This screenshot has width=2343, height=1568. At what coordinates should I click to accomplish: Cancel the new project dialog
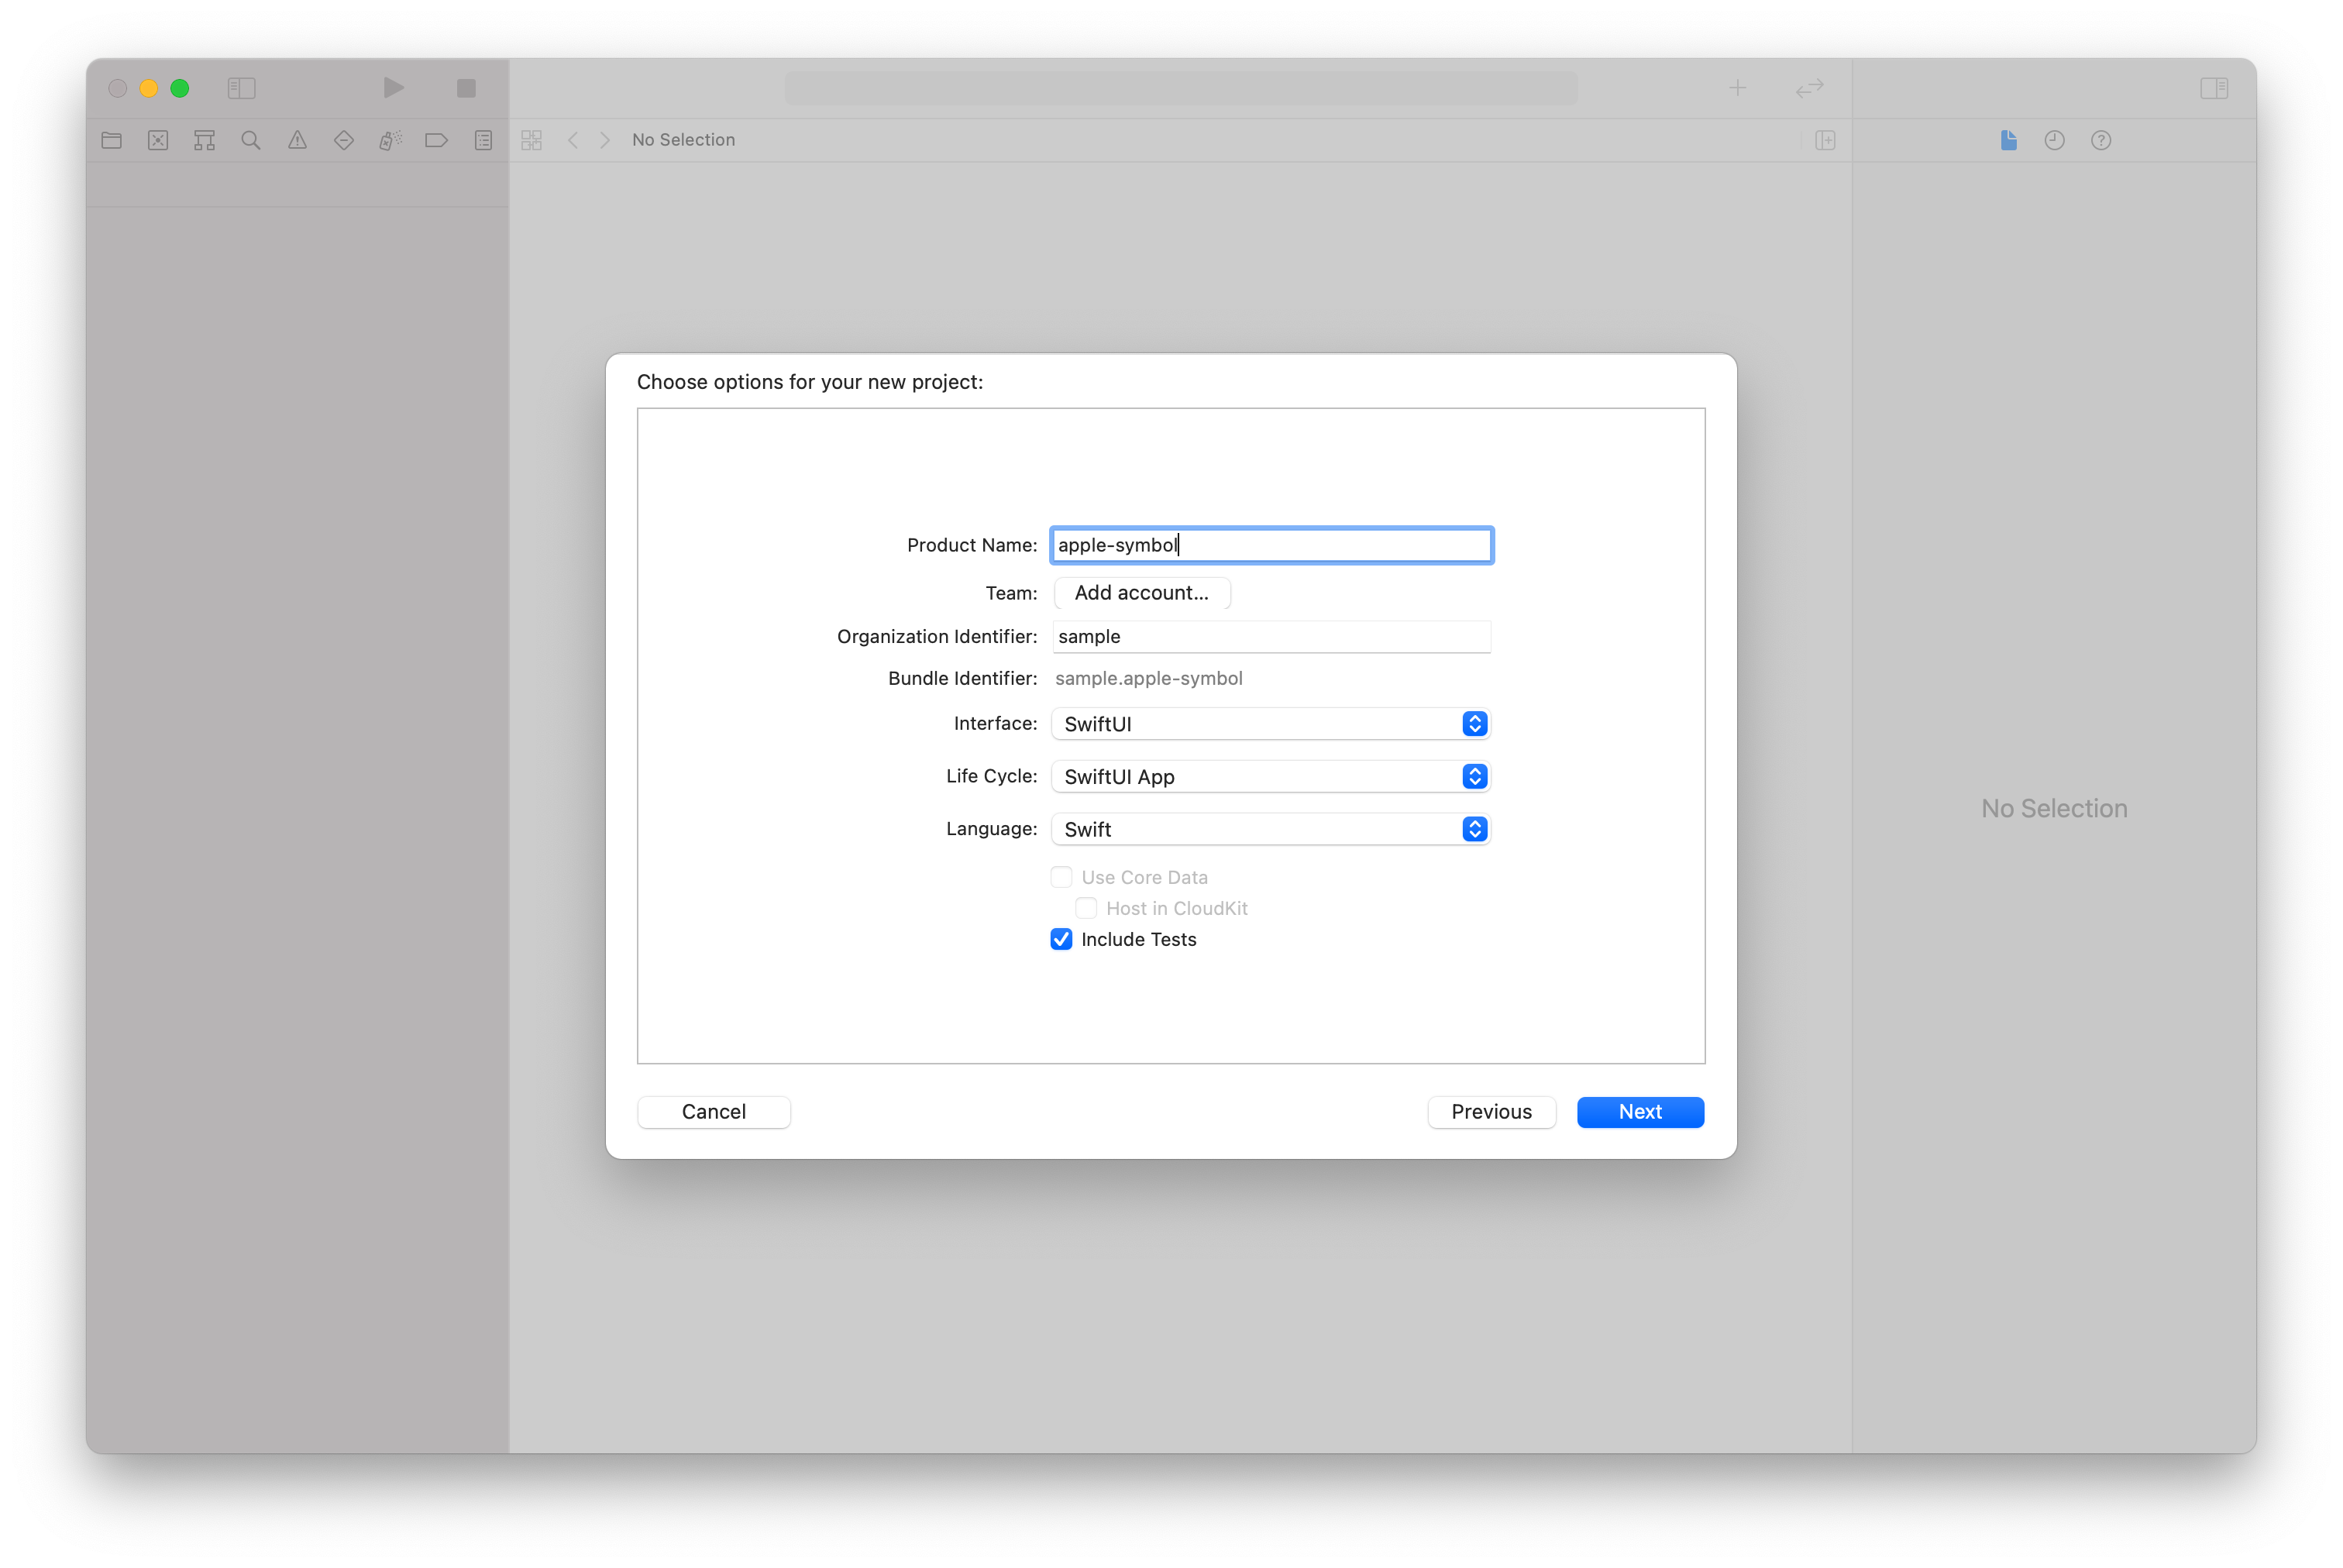pyautogui.click(x=713, y=1112)
